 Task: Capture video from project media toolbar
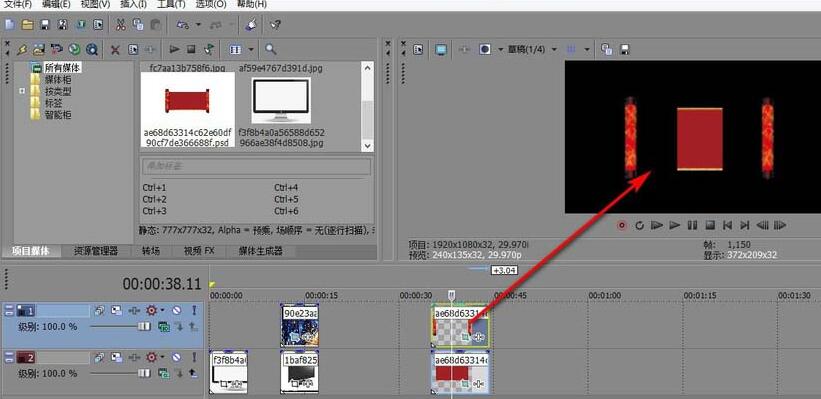pos(57,49)
